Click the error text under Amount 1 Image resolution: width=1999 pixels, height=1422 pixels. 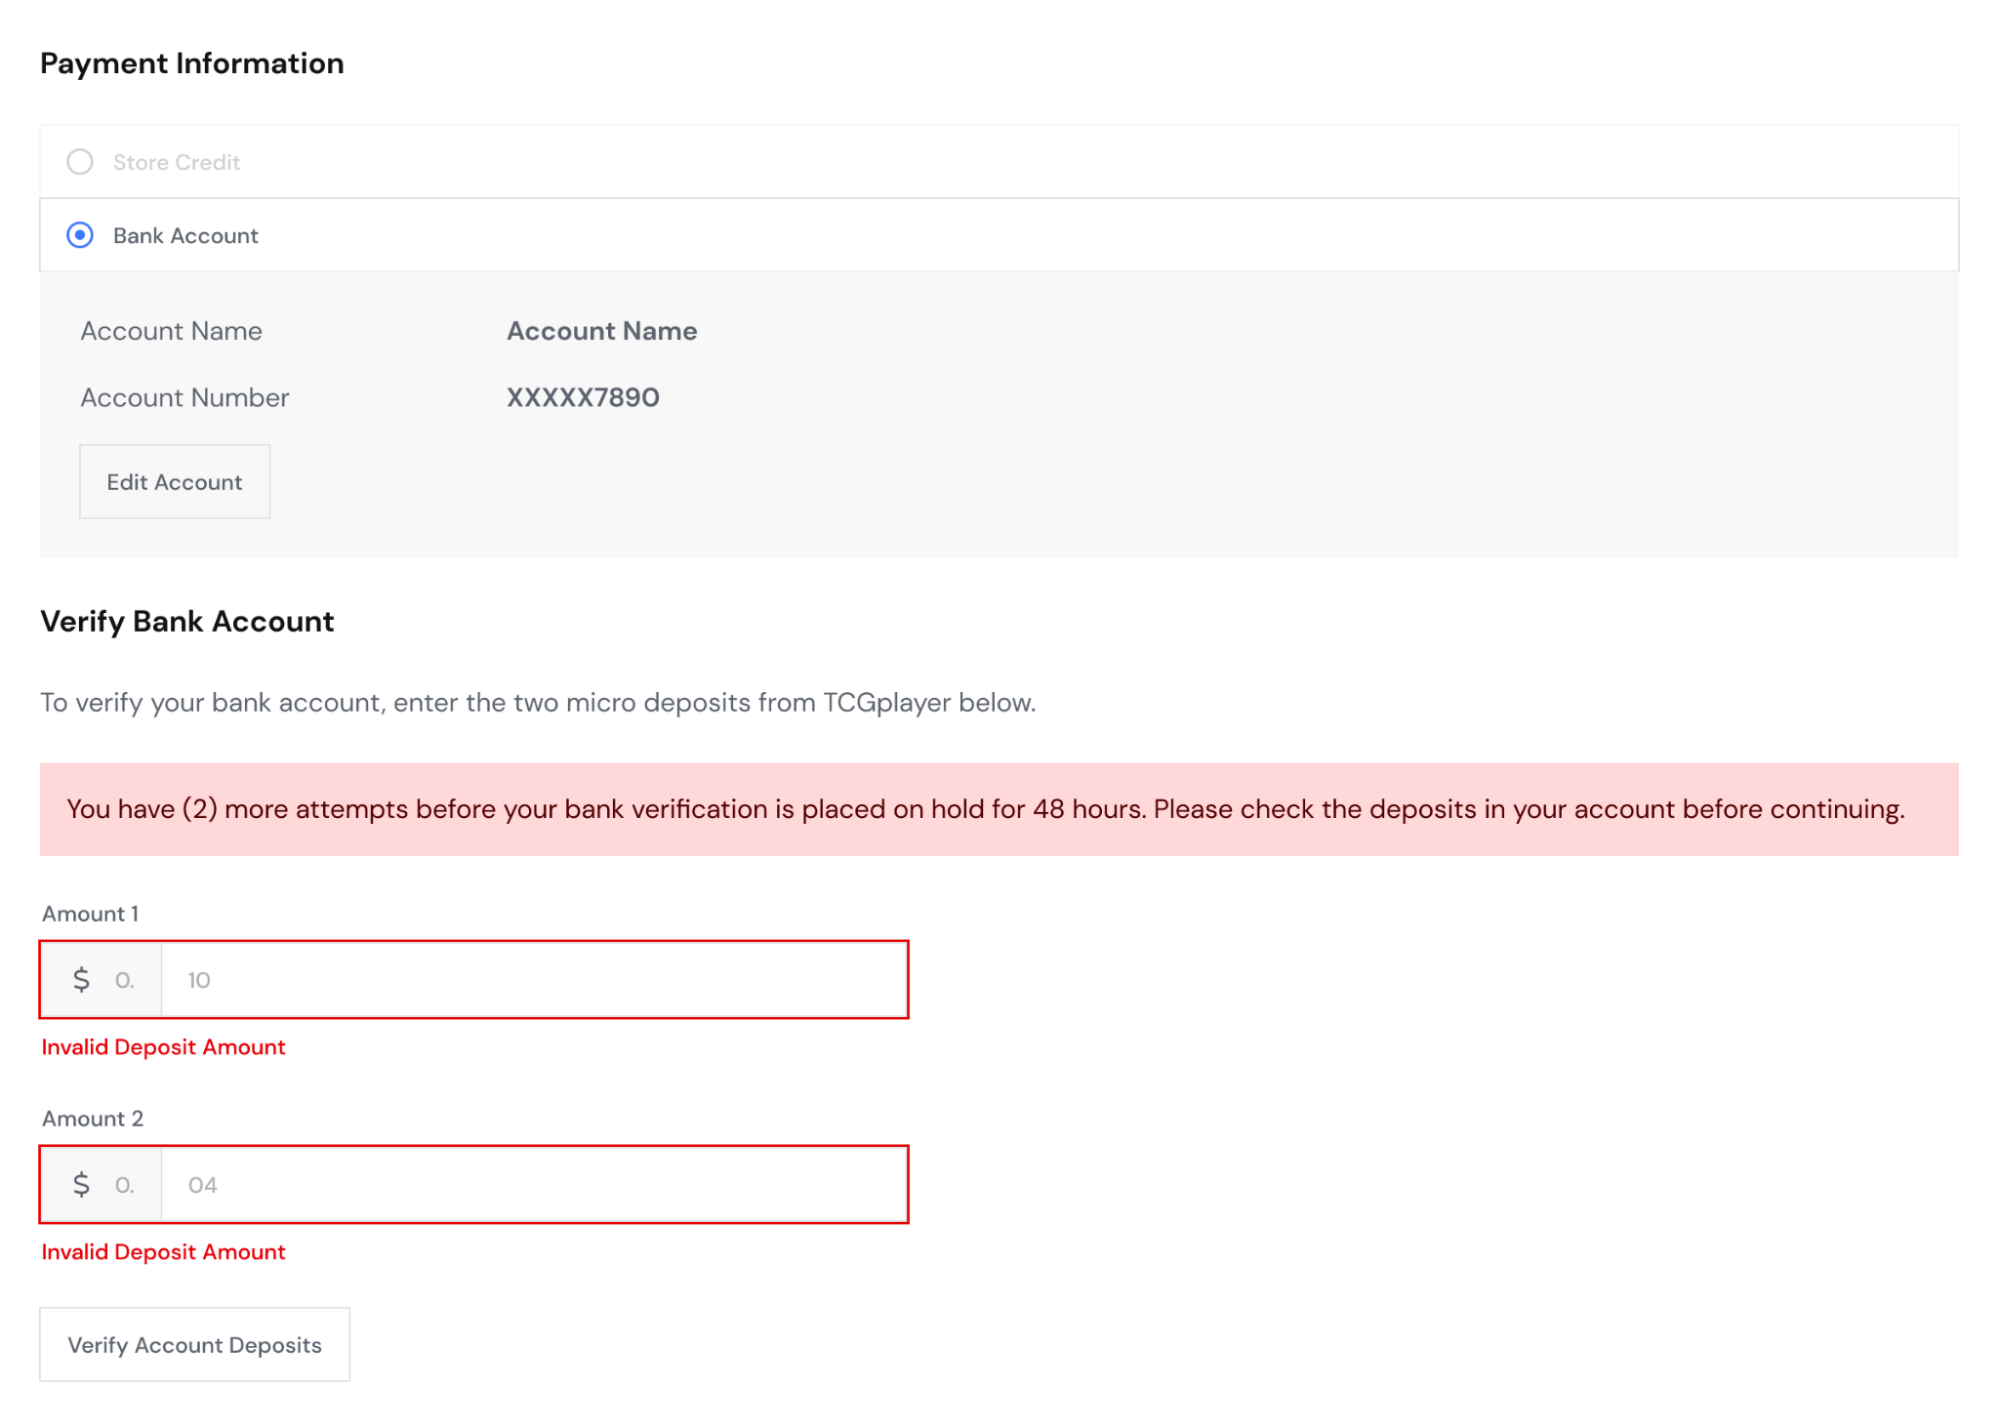click(x=163, y=1047)
